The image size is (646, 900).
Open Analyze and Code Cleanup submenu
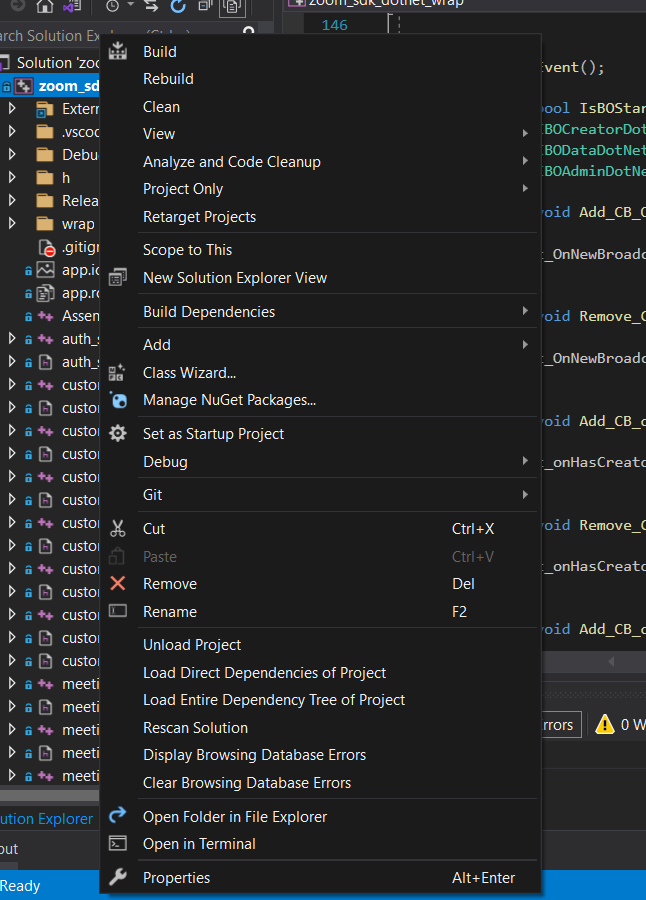pyautogui.click(x=320, y=162)
